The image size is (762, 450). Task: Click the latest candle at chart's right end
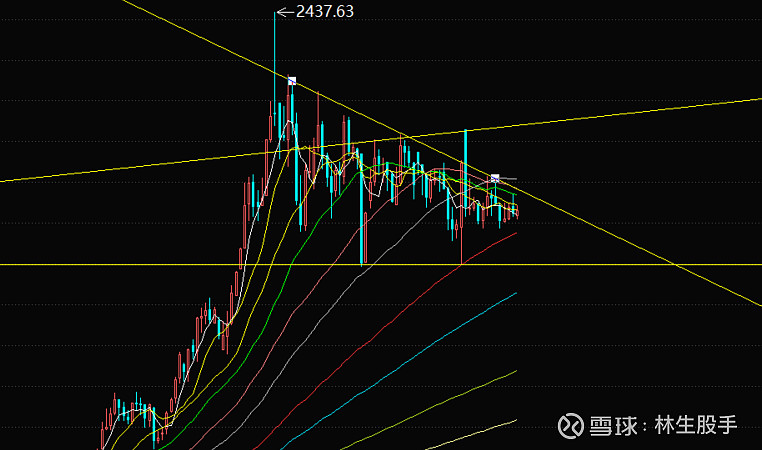516,210
